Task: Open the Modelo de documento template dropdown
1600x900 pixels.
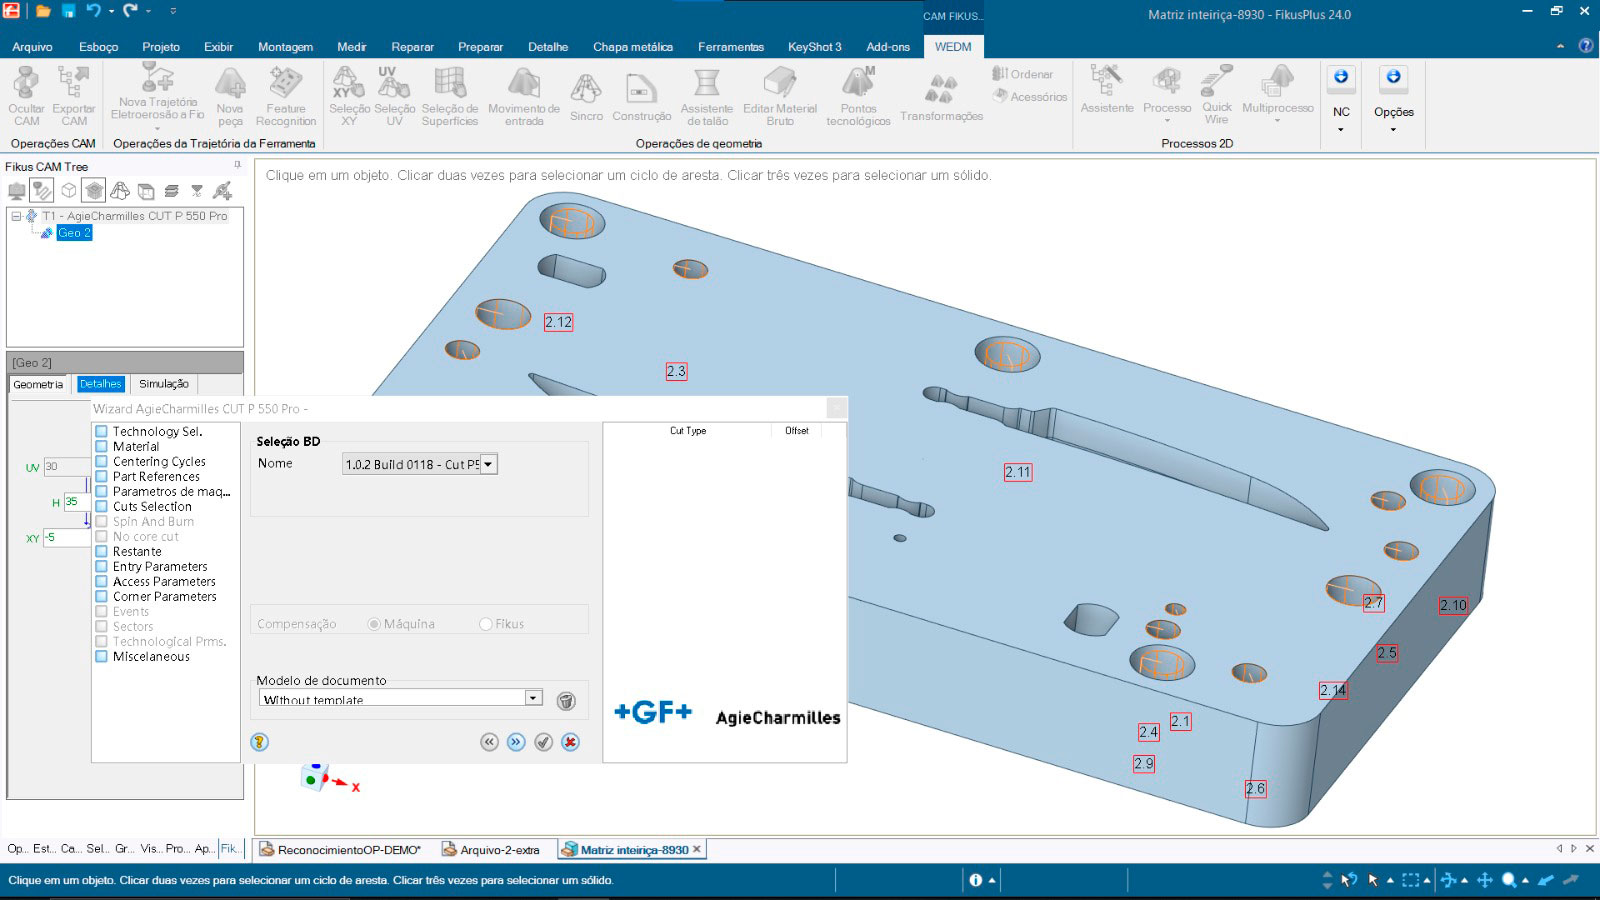Action: point(534,698)
